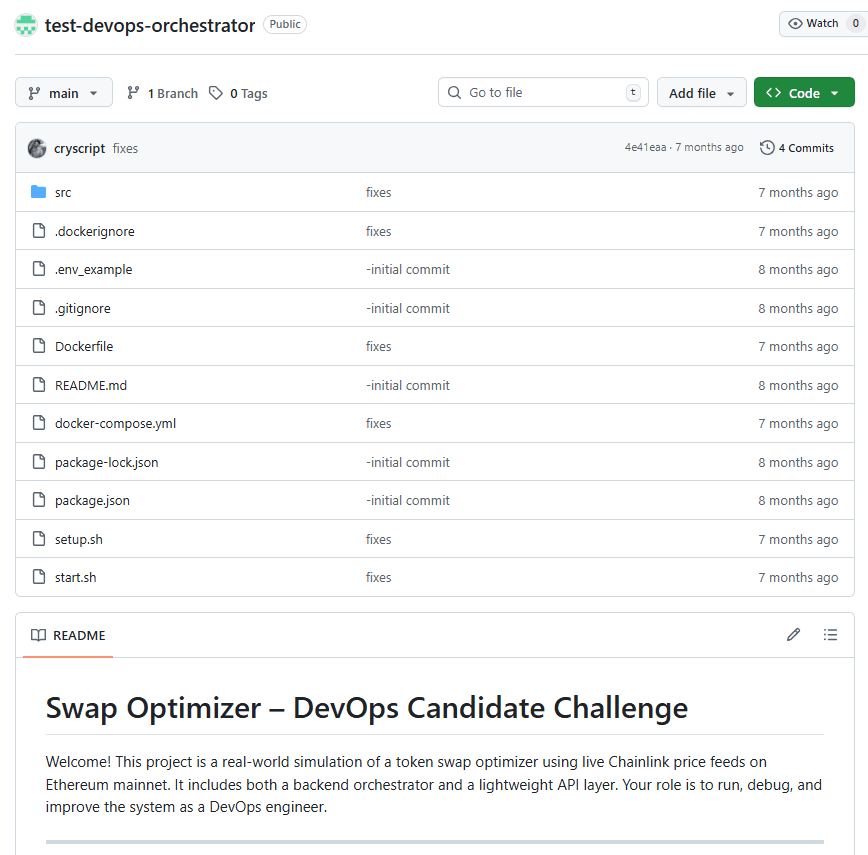Open the src folder icon
This screenshot has height=855, width=868.
click(40, 192)
